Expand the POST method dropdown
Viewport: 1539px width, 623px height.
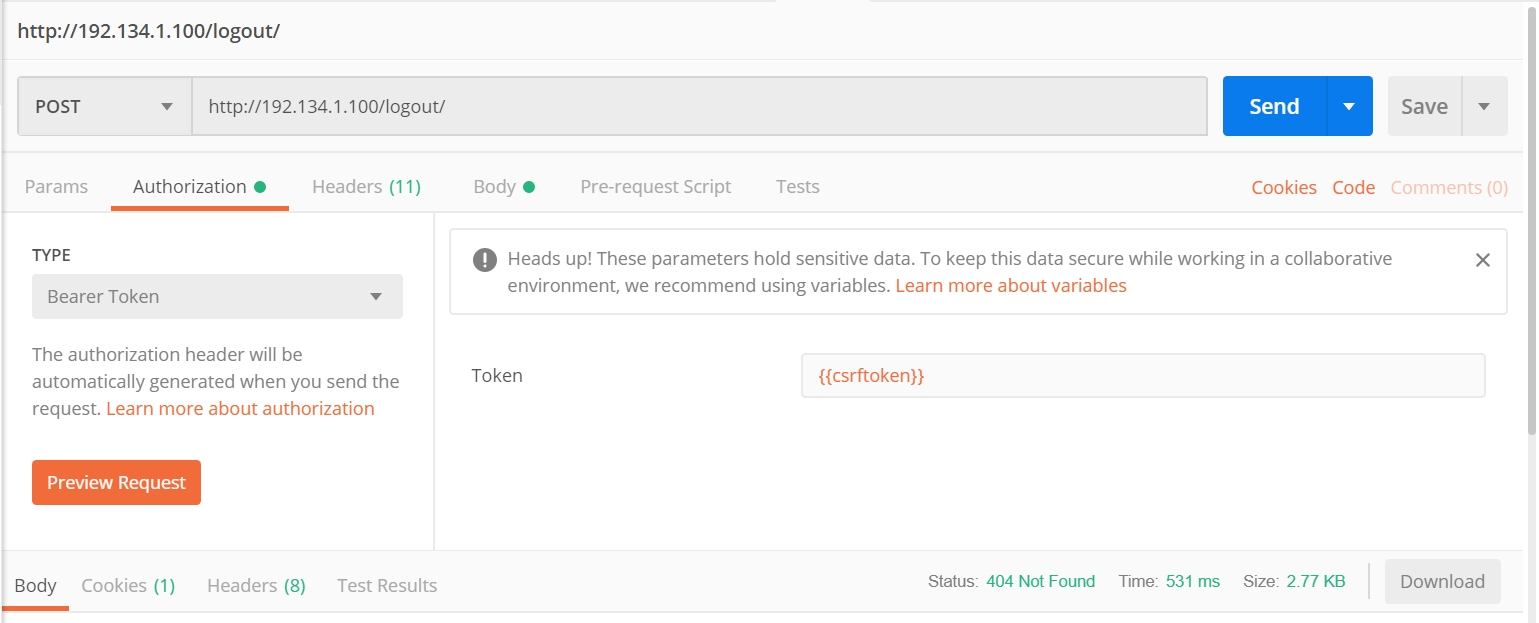click(104, 107)
